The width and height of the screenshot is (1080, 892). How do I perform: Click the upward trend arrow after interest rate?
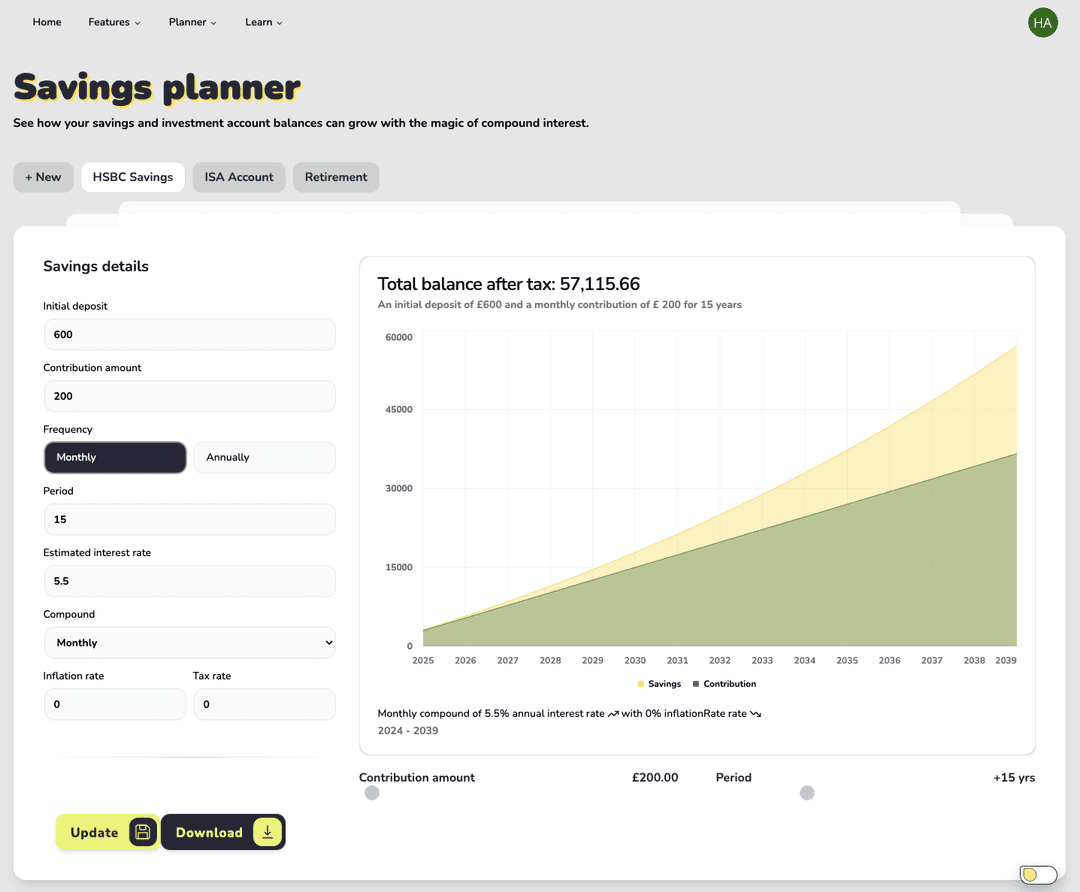tap(614, 713)
